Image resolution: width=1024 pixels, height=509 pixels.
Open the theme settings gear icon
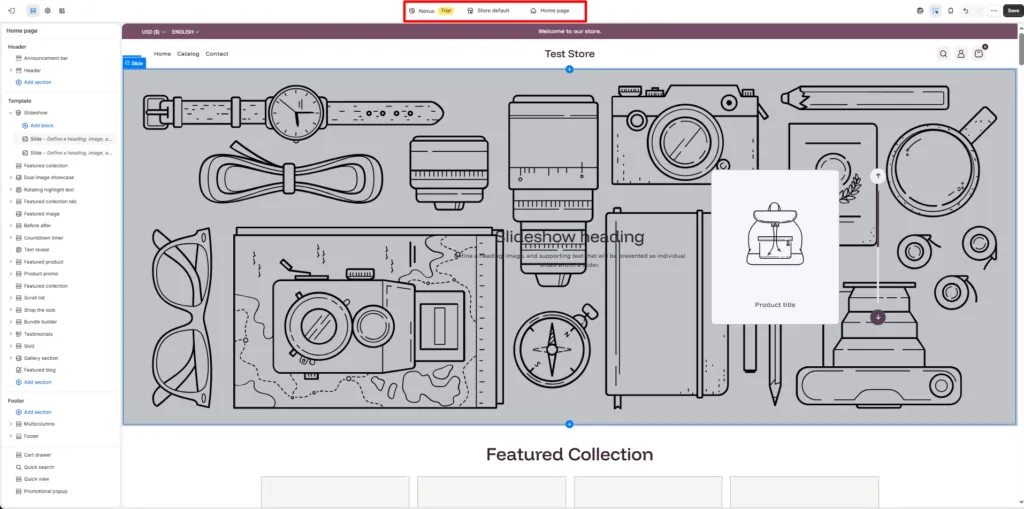47,10
